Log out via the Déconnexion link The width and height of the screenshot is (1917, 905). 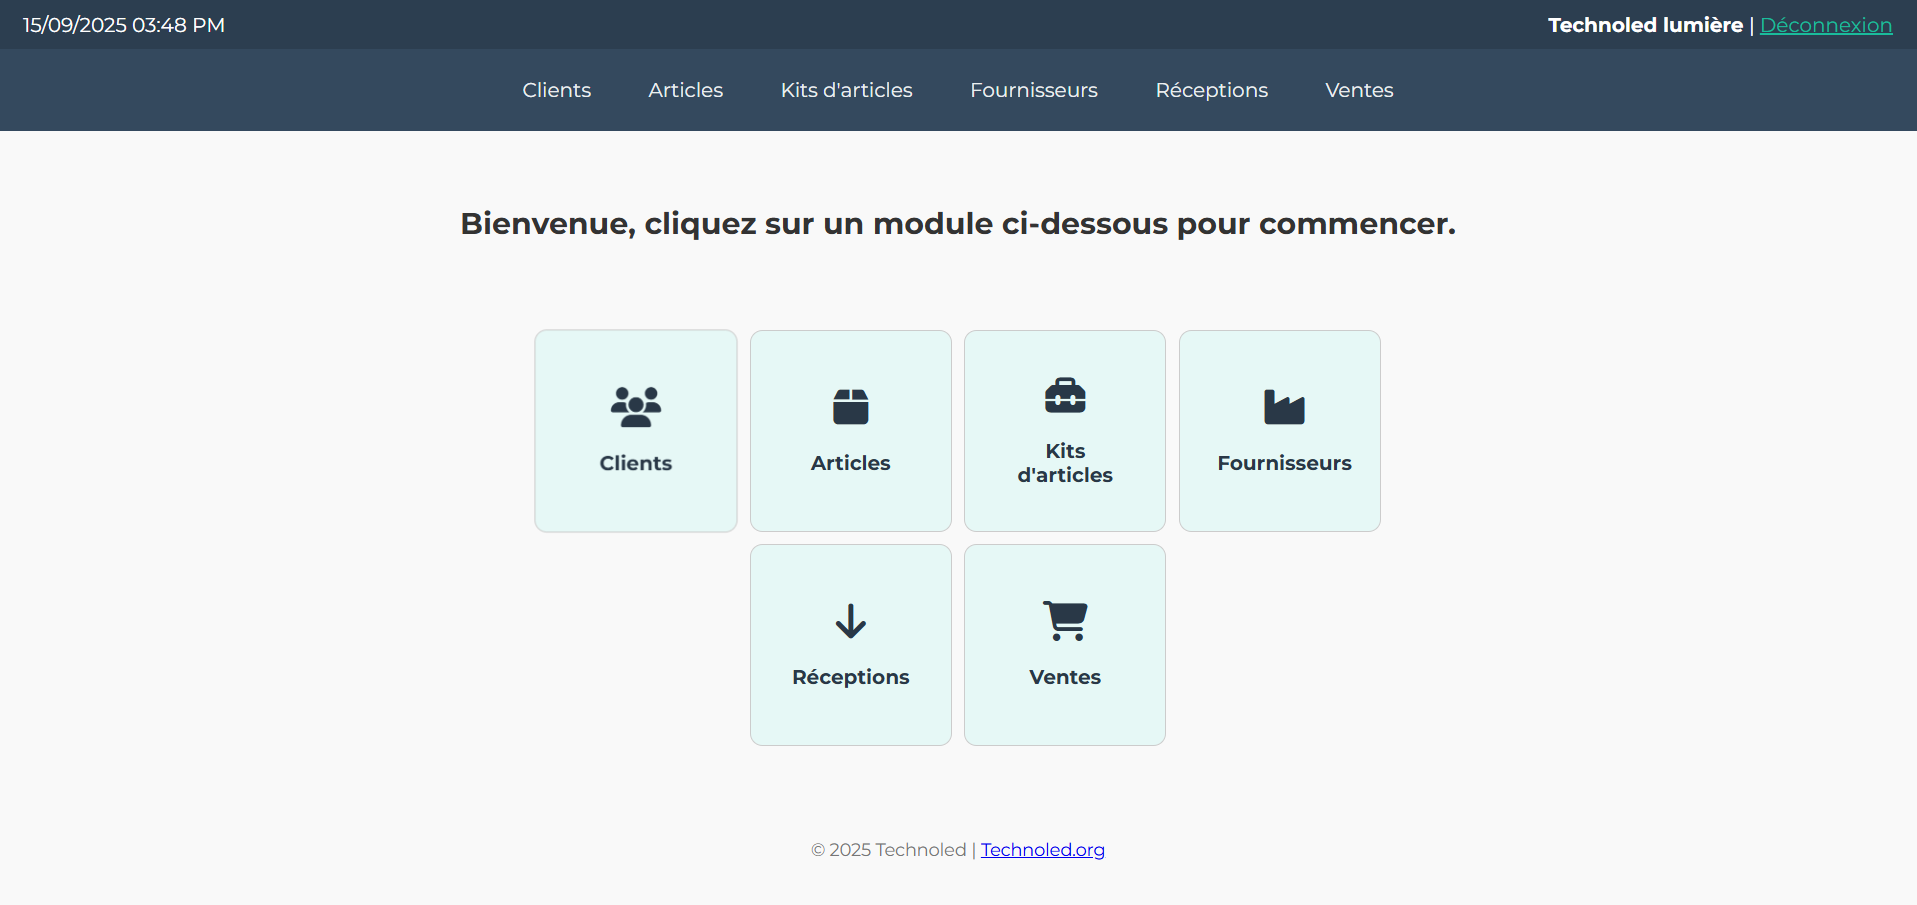coord(1825,25)
